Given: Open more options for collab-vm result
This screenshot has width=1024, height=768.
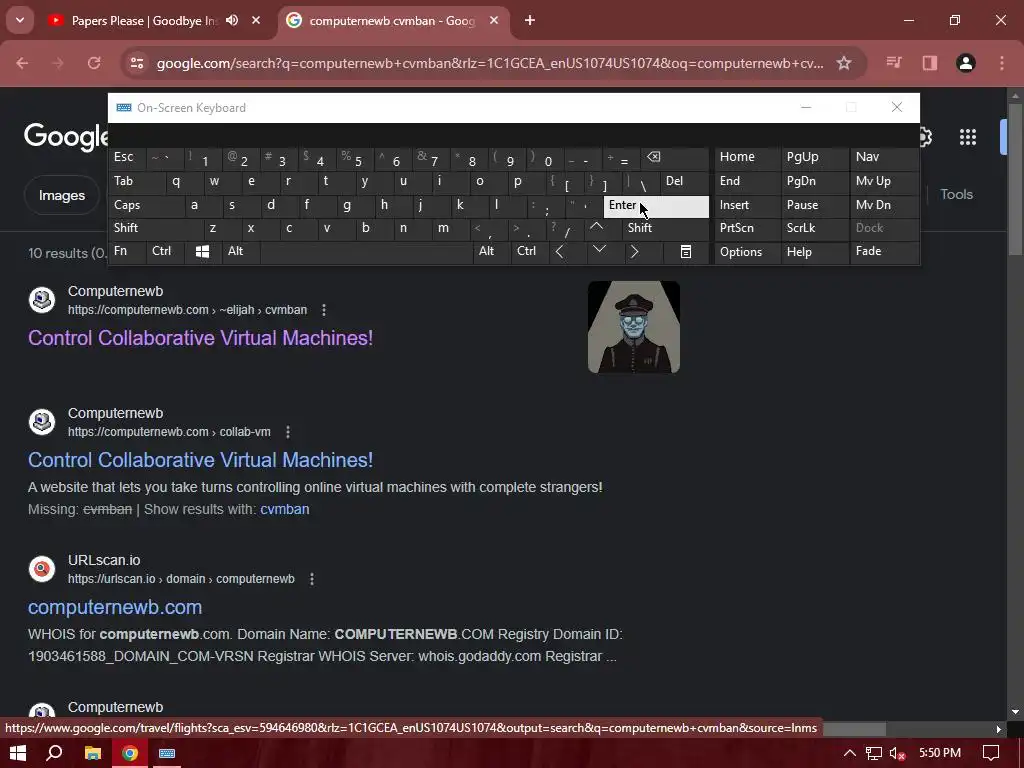Looking at the screenshot, I should (288, 432).
